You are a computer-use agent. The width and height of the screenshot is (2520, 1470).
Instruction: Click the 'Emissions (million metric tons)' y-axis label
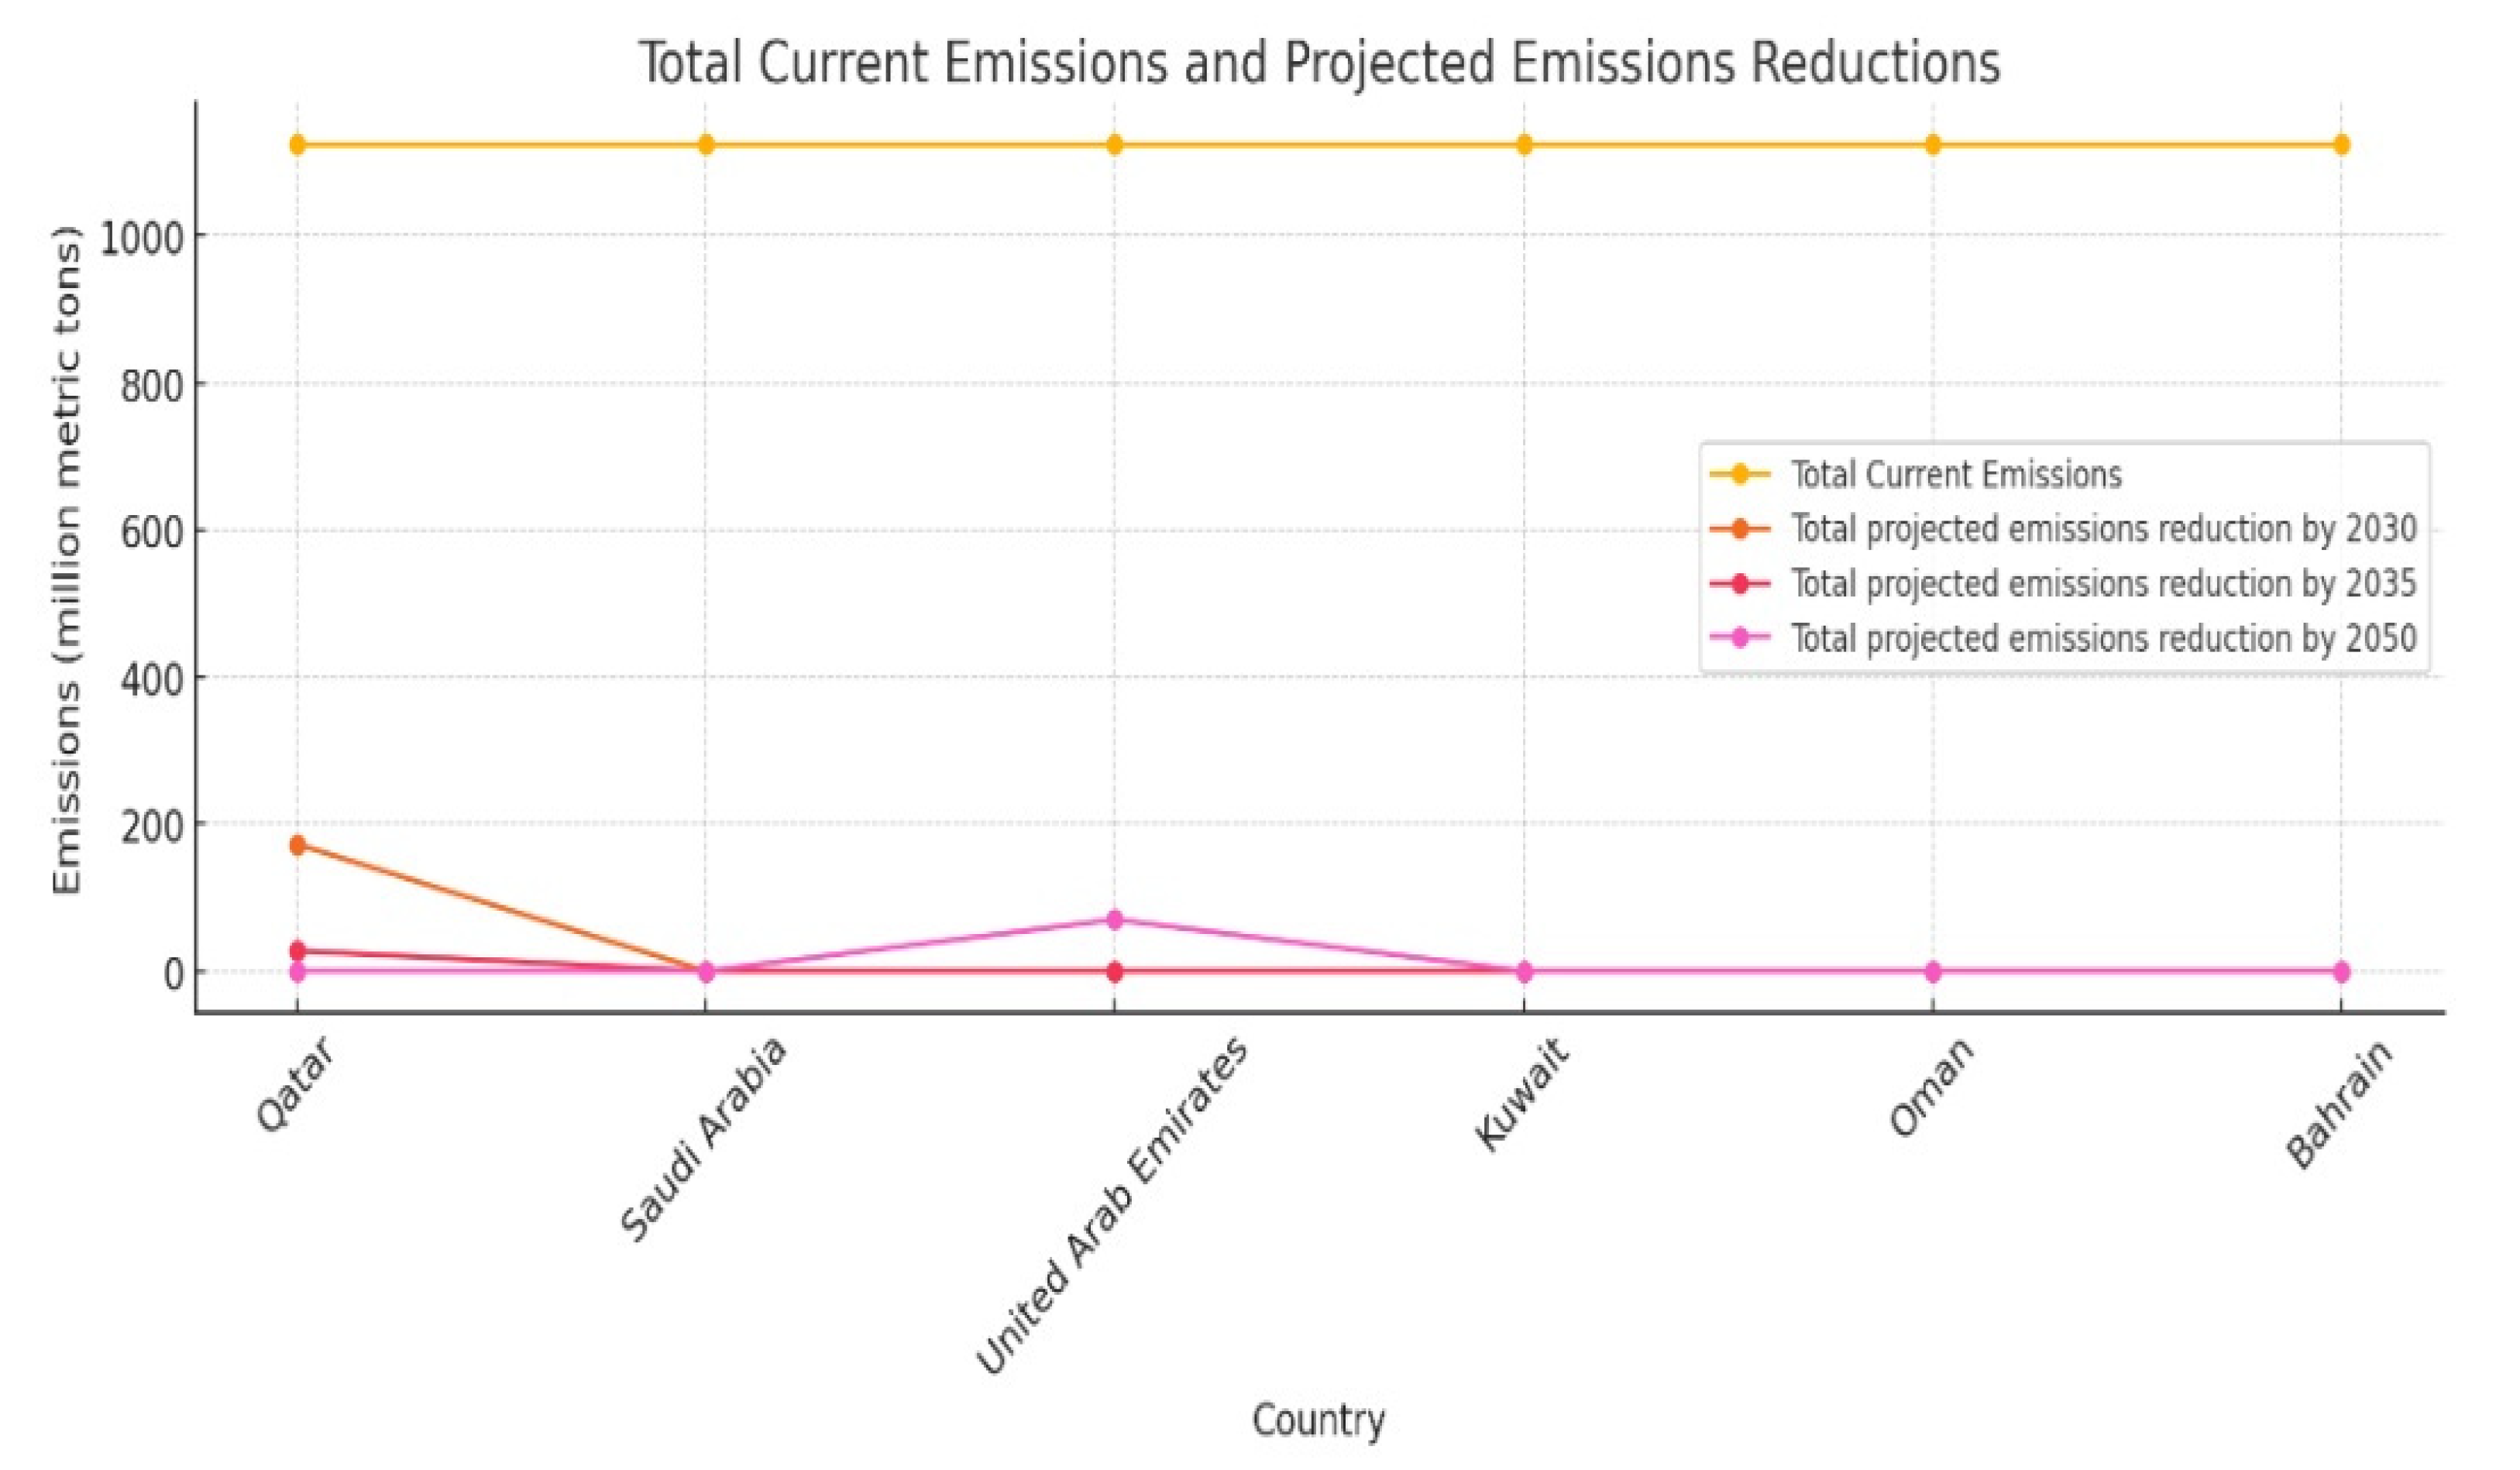pos(67,560)
